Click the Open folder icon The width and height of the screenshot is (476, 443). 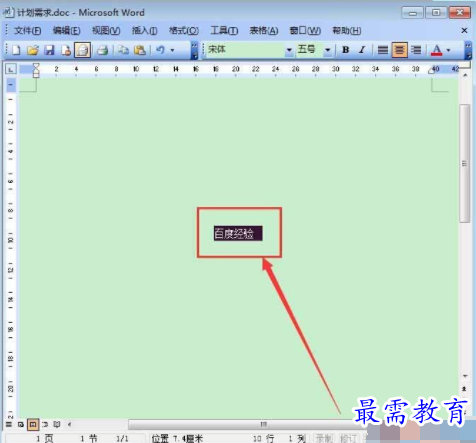[x=33, y=50]
